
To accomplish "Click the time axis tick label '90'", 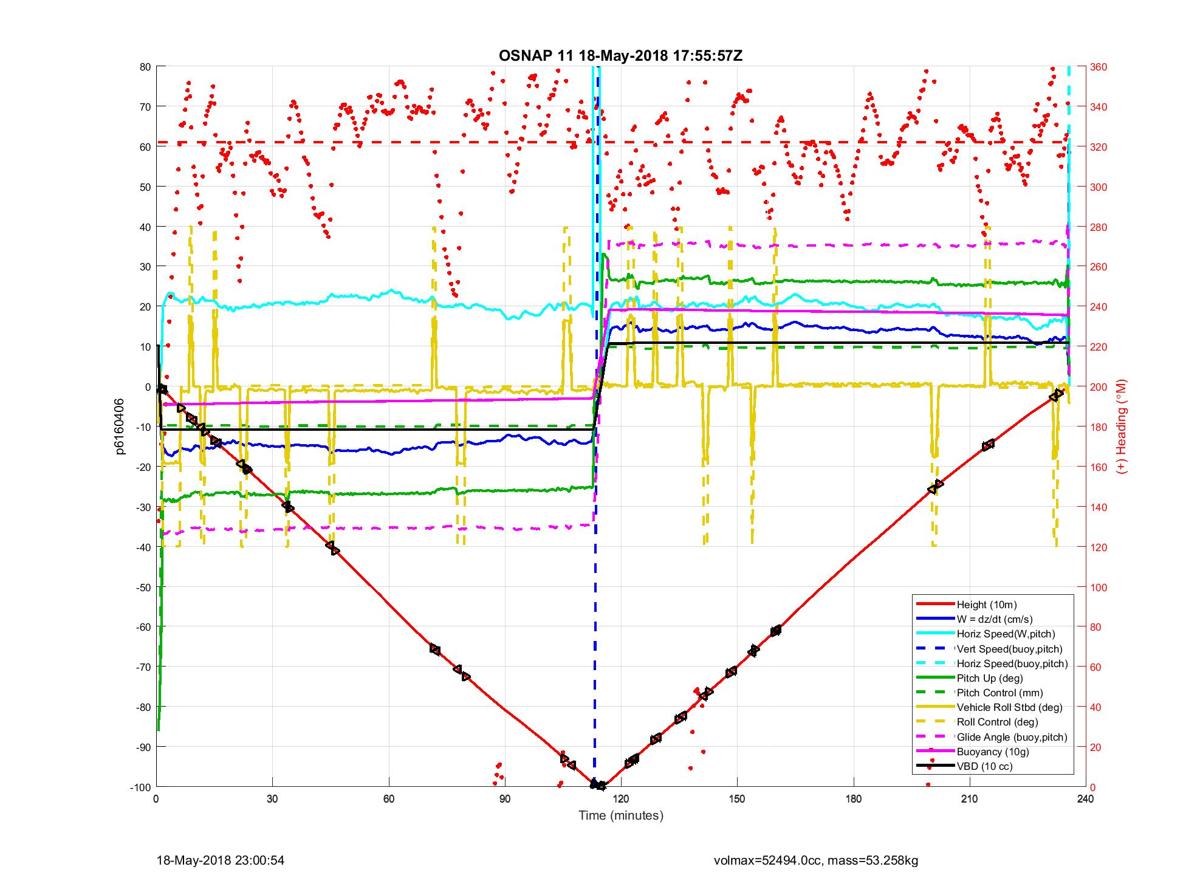I will pyautogui.click(x=505, y=800).
